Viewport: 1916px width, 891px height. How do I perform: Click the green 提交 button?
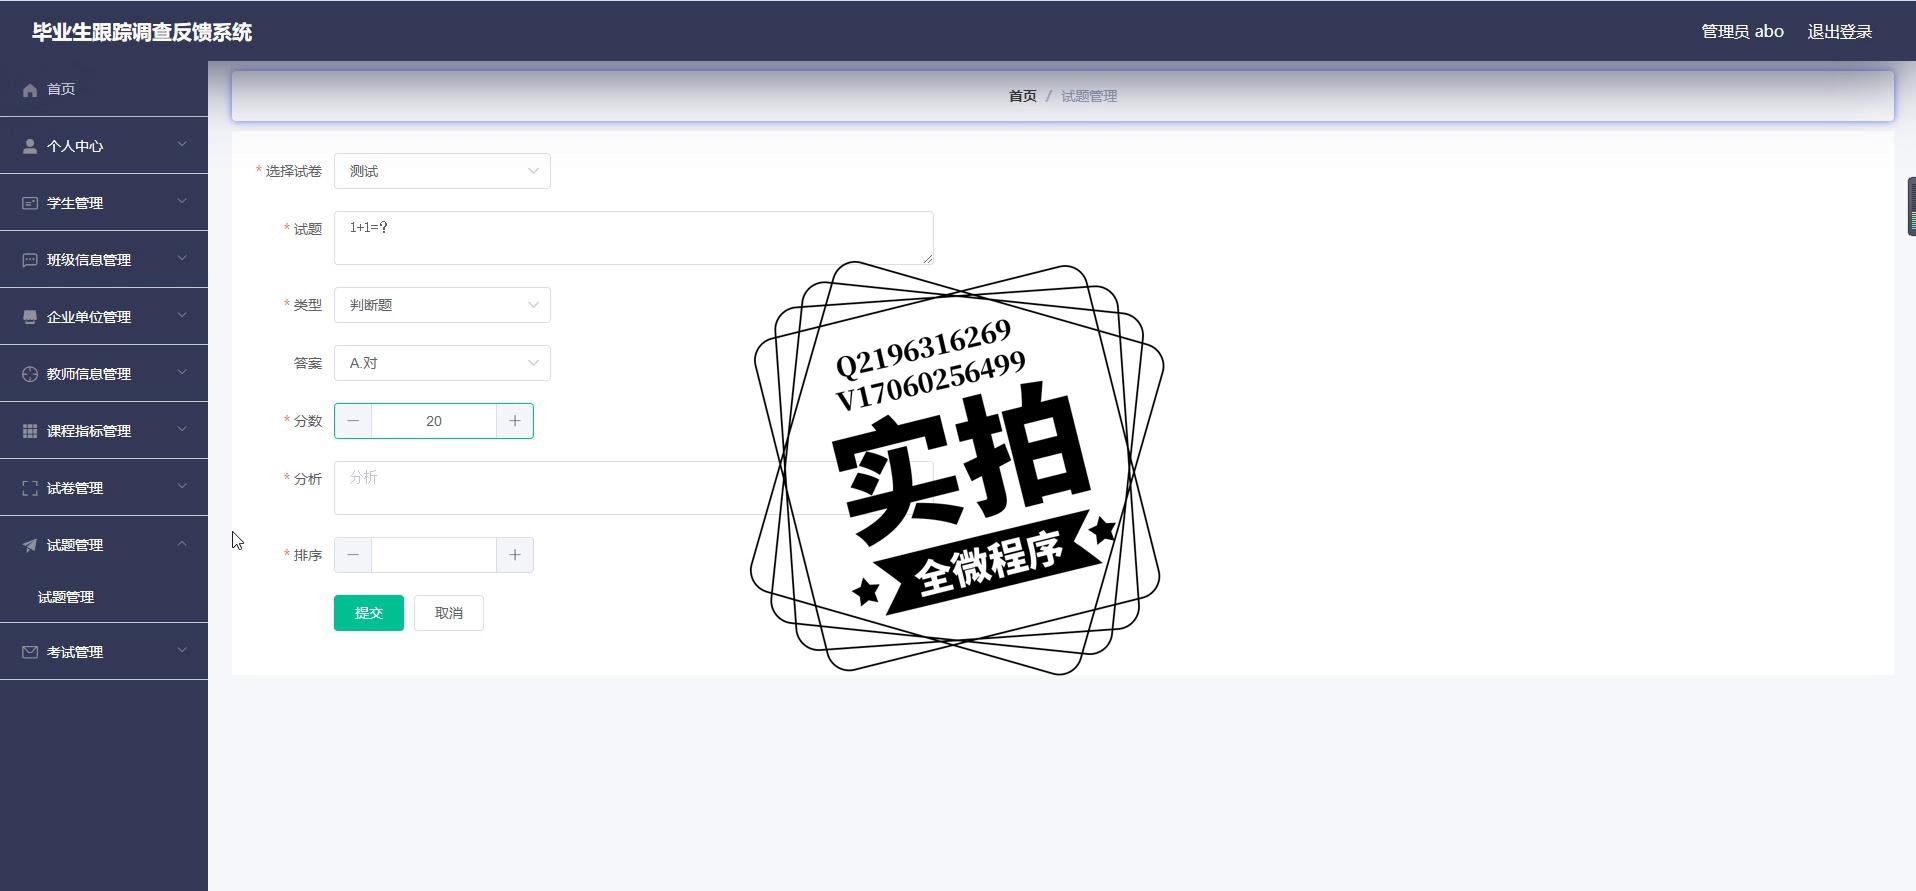369,613
